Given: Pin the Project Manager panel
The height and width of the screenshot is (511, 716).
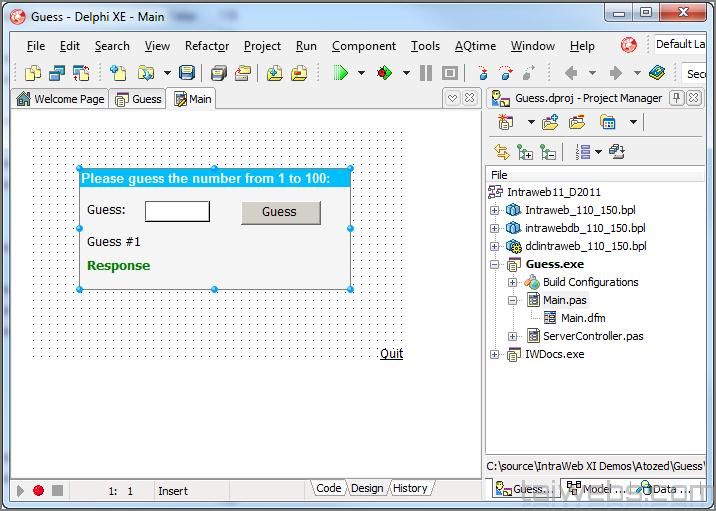Looking at the screenshot, I should point(677,98).
